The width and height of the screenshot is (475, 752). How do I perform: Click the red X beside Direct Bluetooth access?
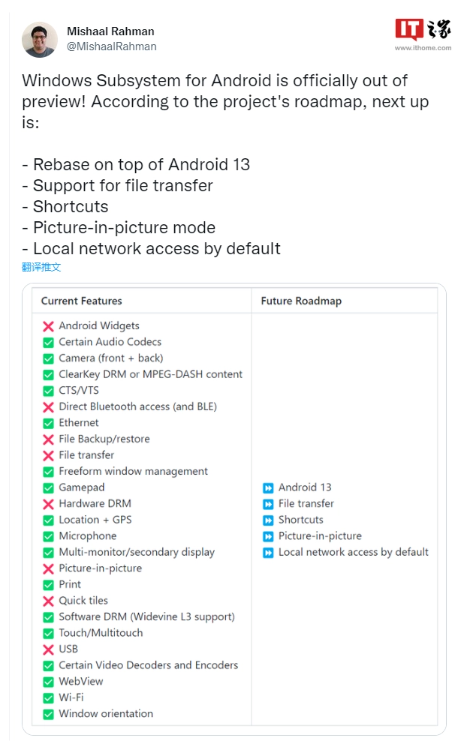coord(48,407)
